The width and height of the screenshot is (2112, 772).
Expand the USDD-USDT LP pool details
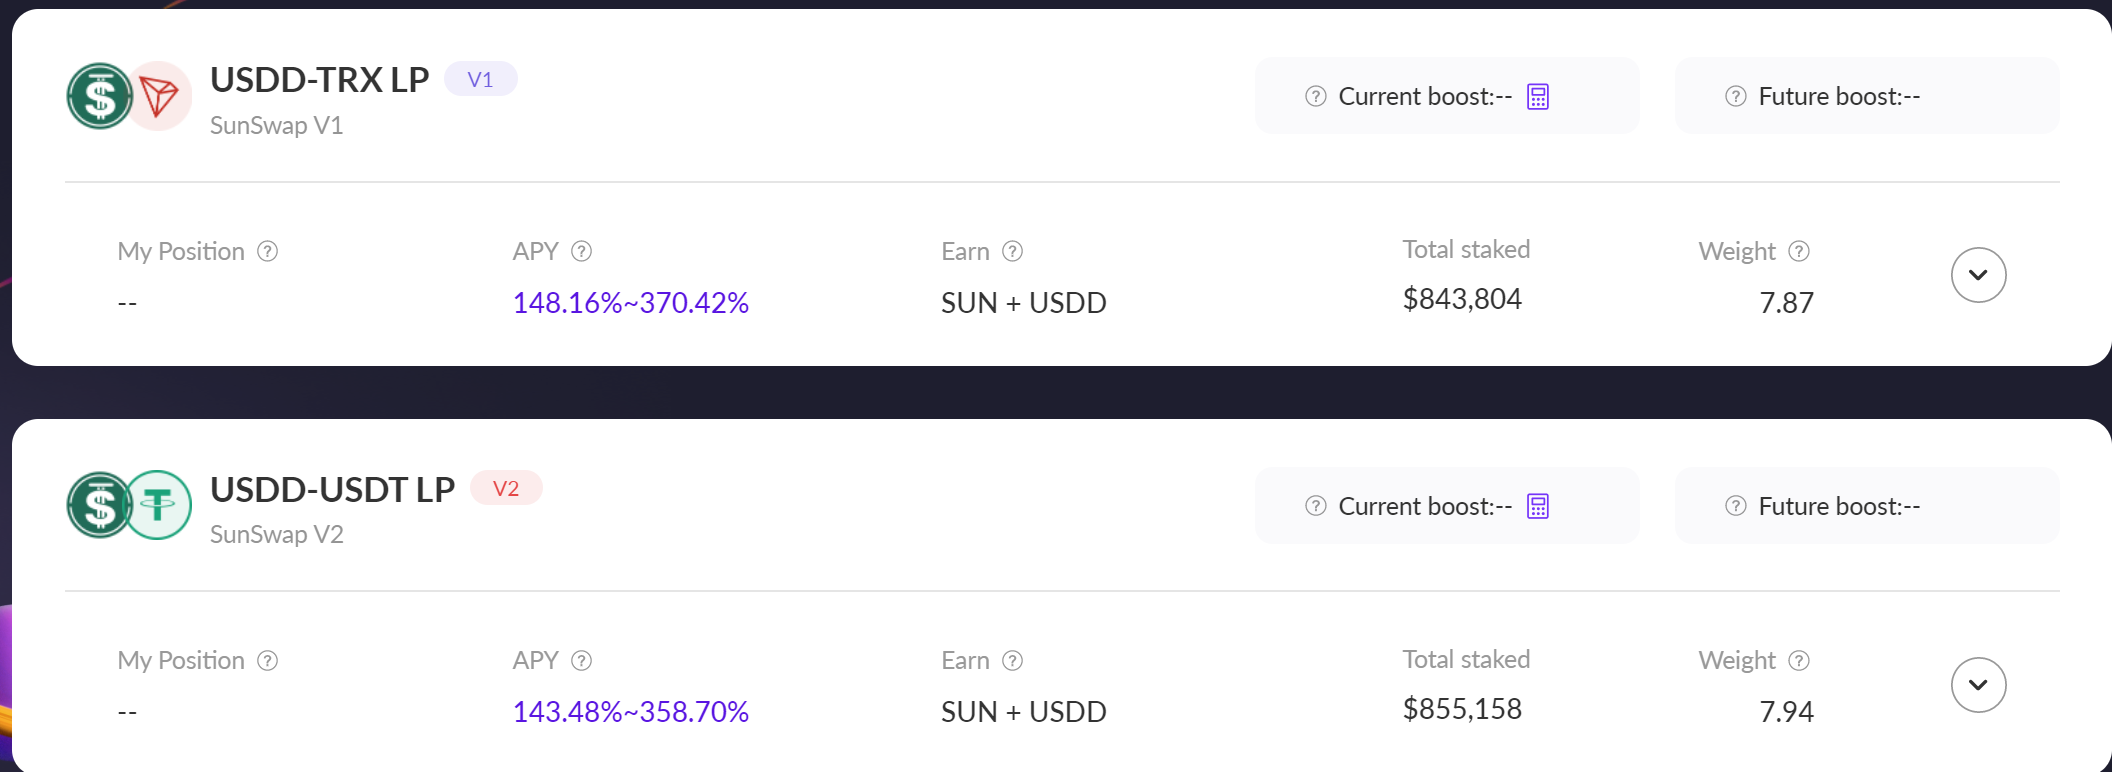point(1978,685)
